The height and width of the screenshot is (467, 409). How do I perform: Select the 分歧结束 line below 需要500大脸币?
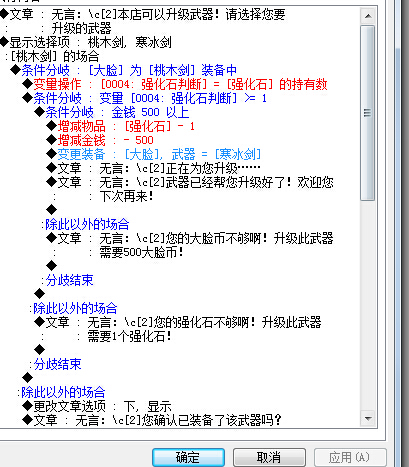click(67, 280)
